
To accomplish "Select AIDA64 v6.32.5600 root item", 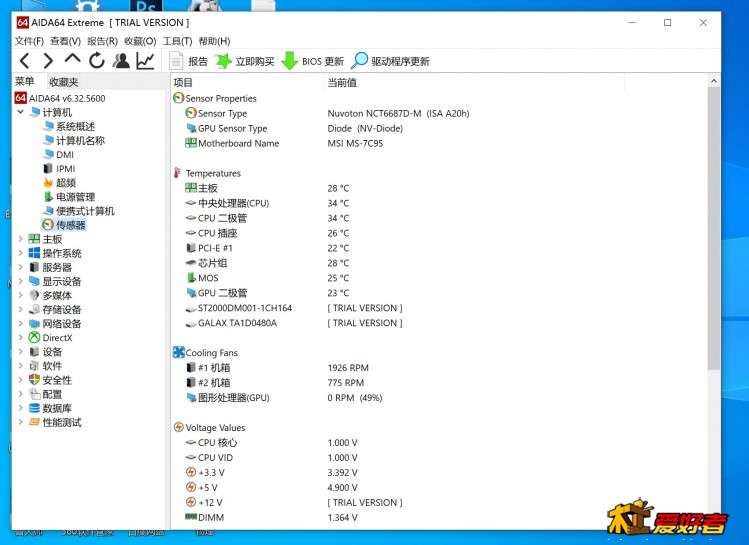I will [60, 98].
